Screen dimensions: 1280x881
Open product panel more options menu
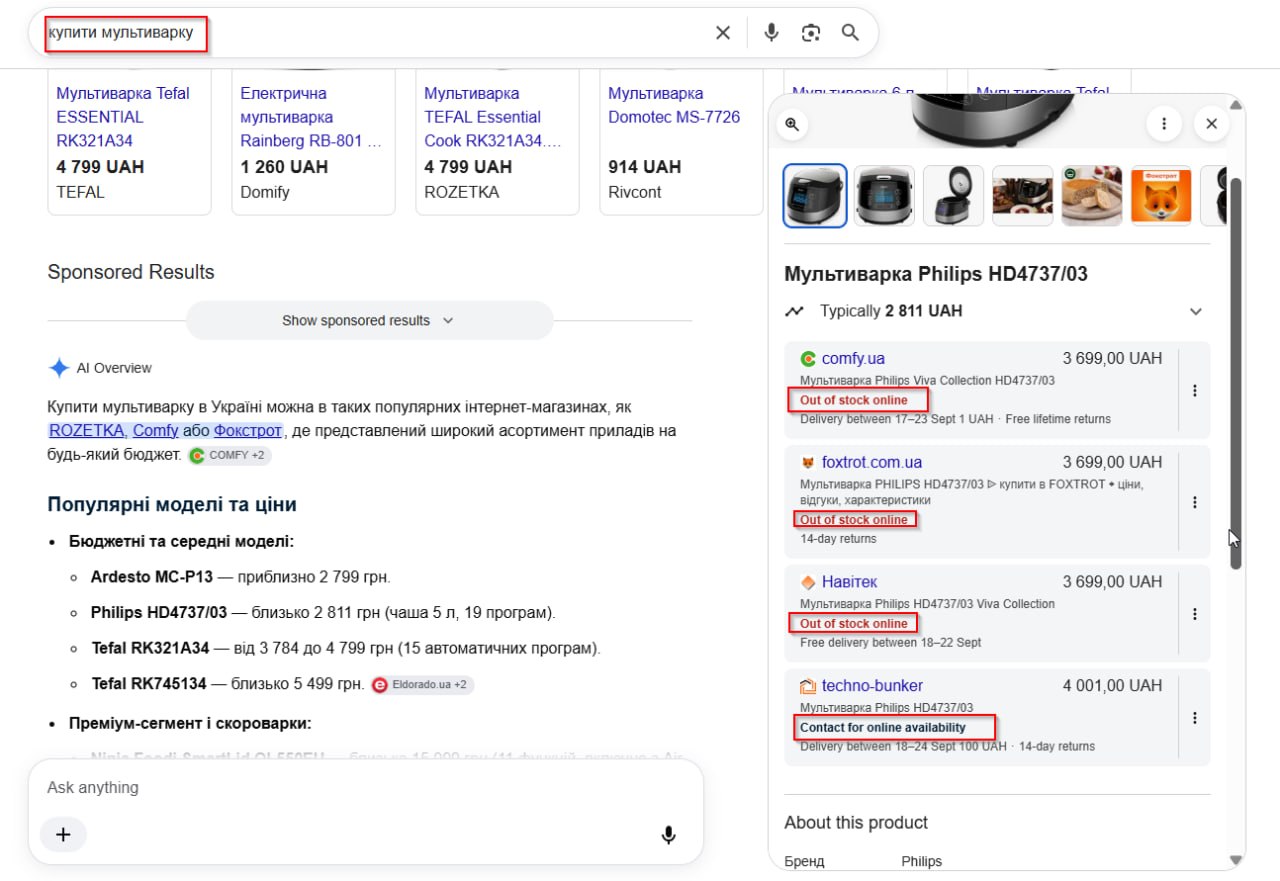pos(1164,124)
